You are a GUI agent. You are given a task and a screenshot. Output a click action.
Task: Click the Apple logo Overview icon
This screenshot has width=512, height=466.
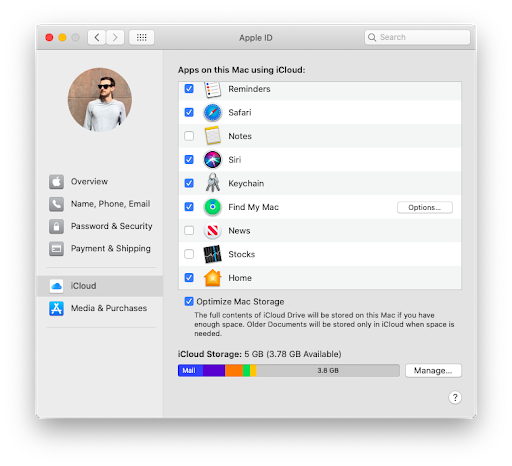coord(56,182)
